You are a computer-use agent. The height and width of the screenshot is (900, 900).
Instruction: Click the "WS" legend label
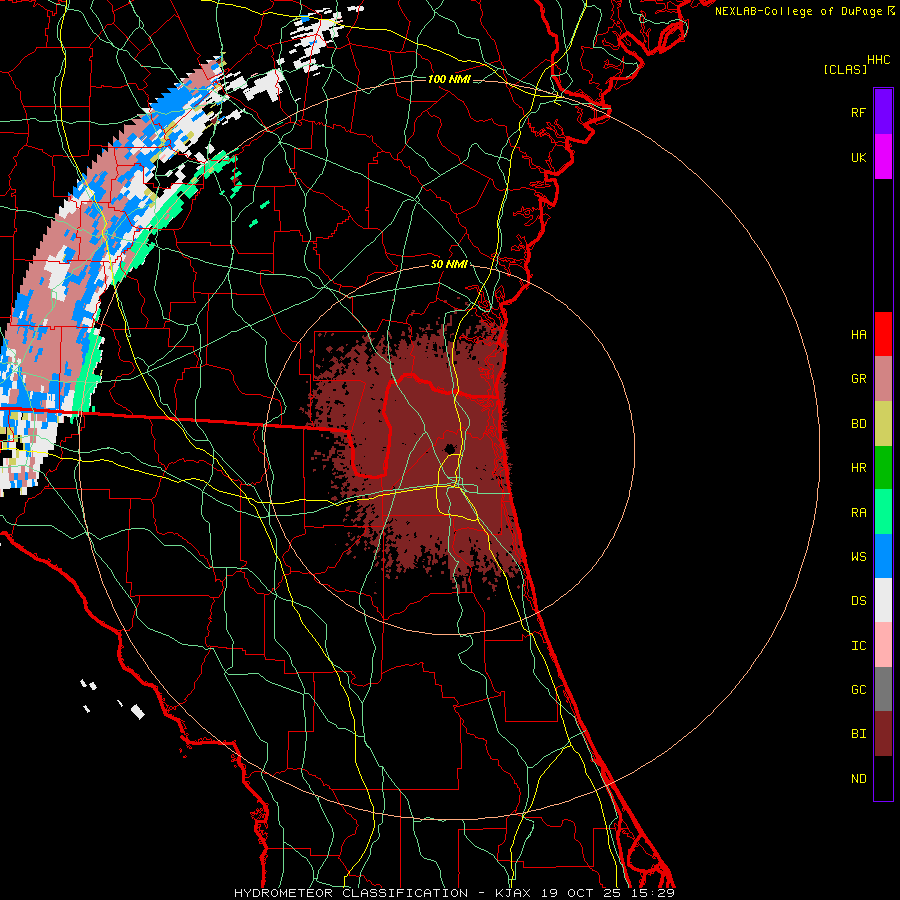point(858,556)
